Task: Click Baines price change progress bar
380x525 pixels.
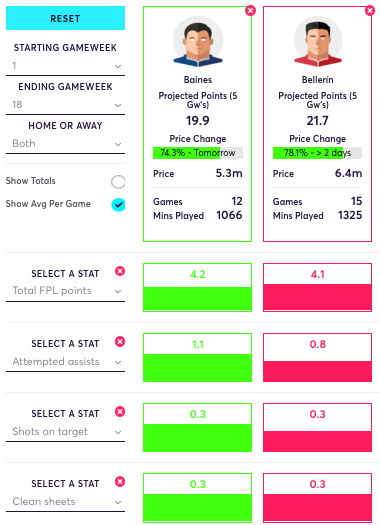Action: (x=198, y=153)
